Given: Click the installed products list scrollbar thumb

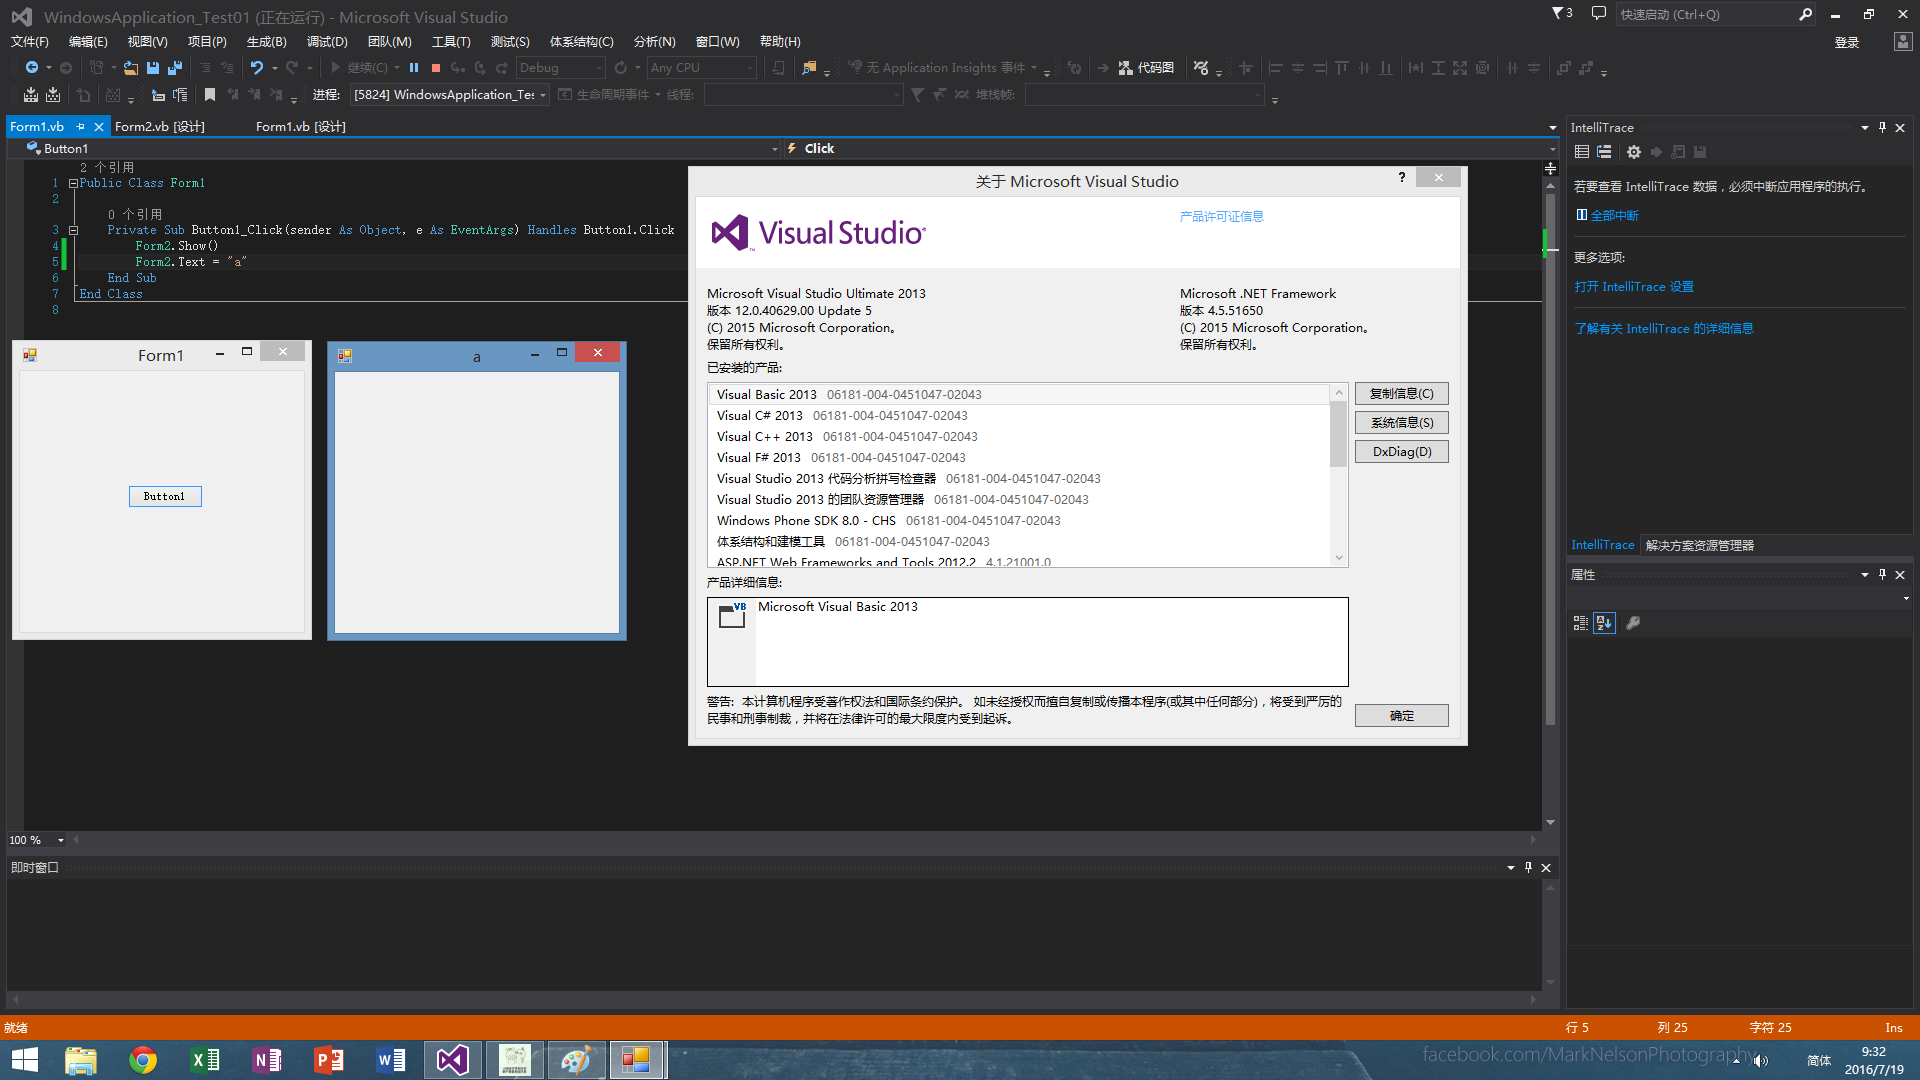Looking at the screenshot, I should (1338, 435).
